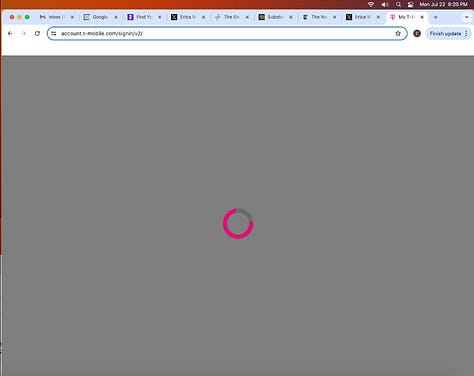
Task: Close the Find Yo tab
Action: point(160,17)
